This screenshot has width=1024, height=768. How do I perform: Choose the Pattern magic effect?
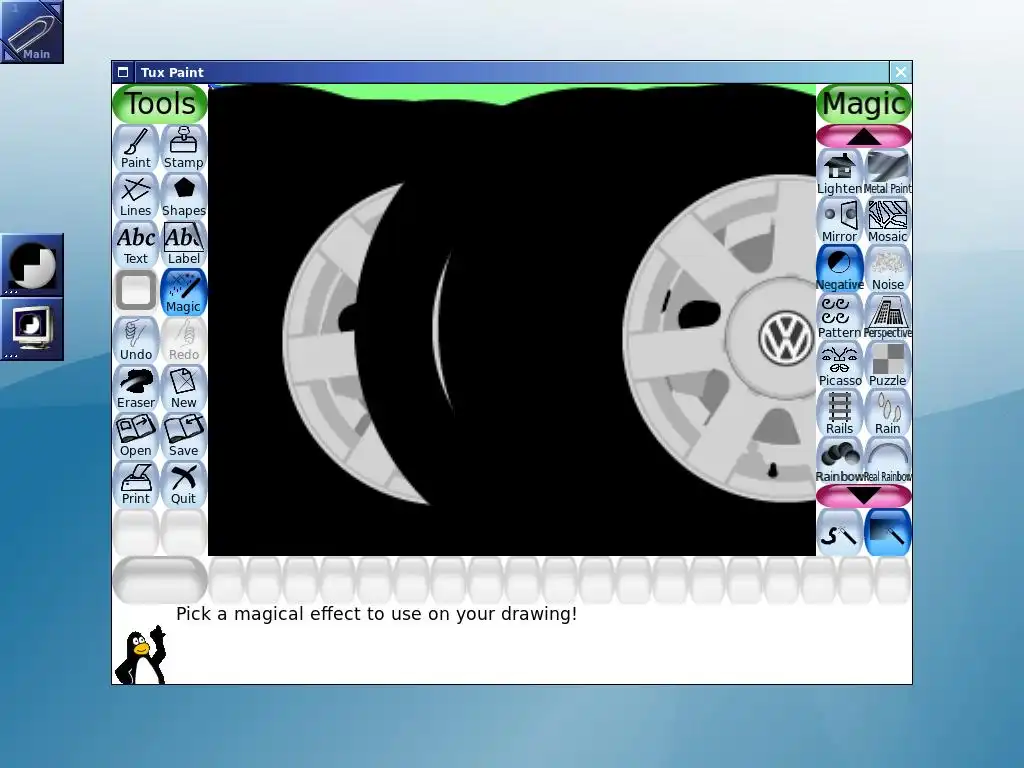[x=839, y=317]
